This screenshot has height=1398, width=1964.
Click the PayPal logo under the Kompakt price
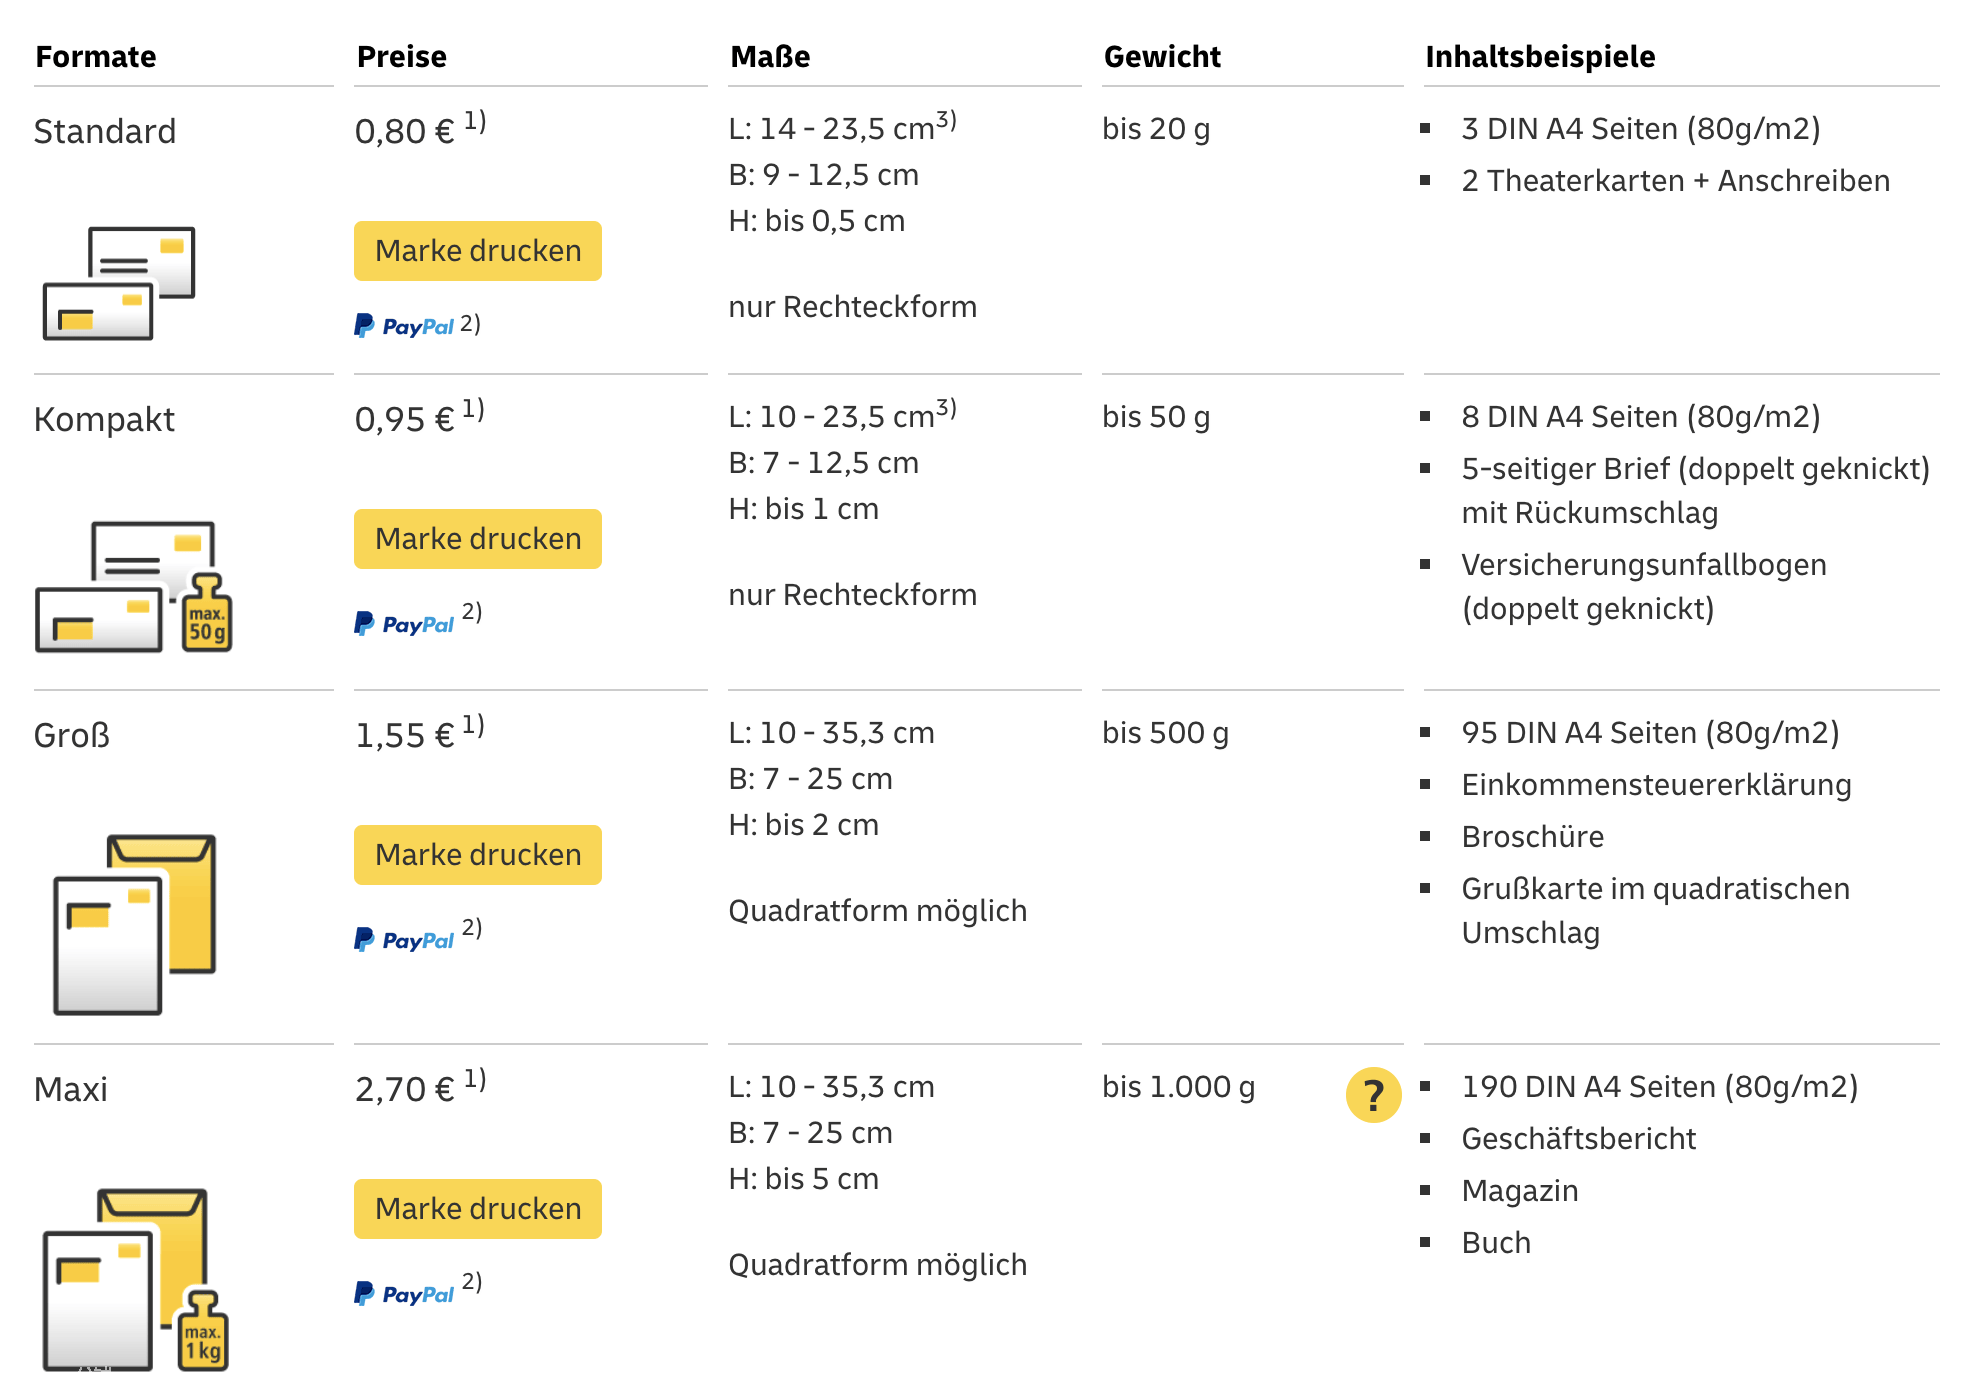pos(404,624)
